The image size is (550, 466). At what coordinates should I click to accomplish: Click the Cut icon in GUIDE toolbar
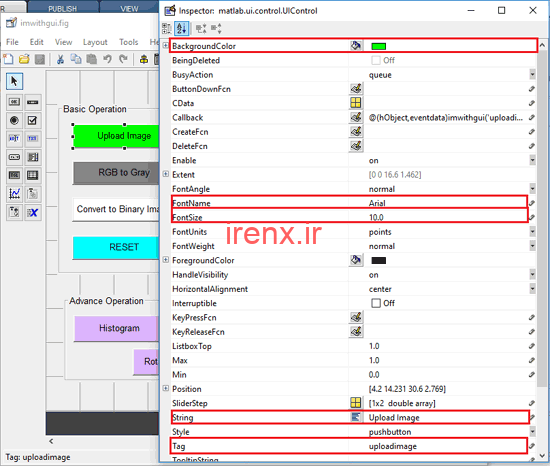click(60, 59)
